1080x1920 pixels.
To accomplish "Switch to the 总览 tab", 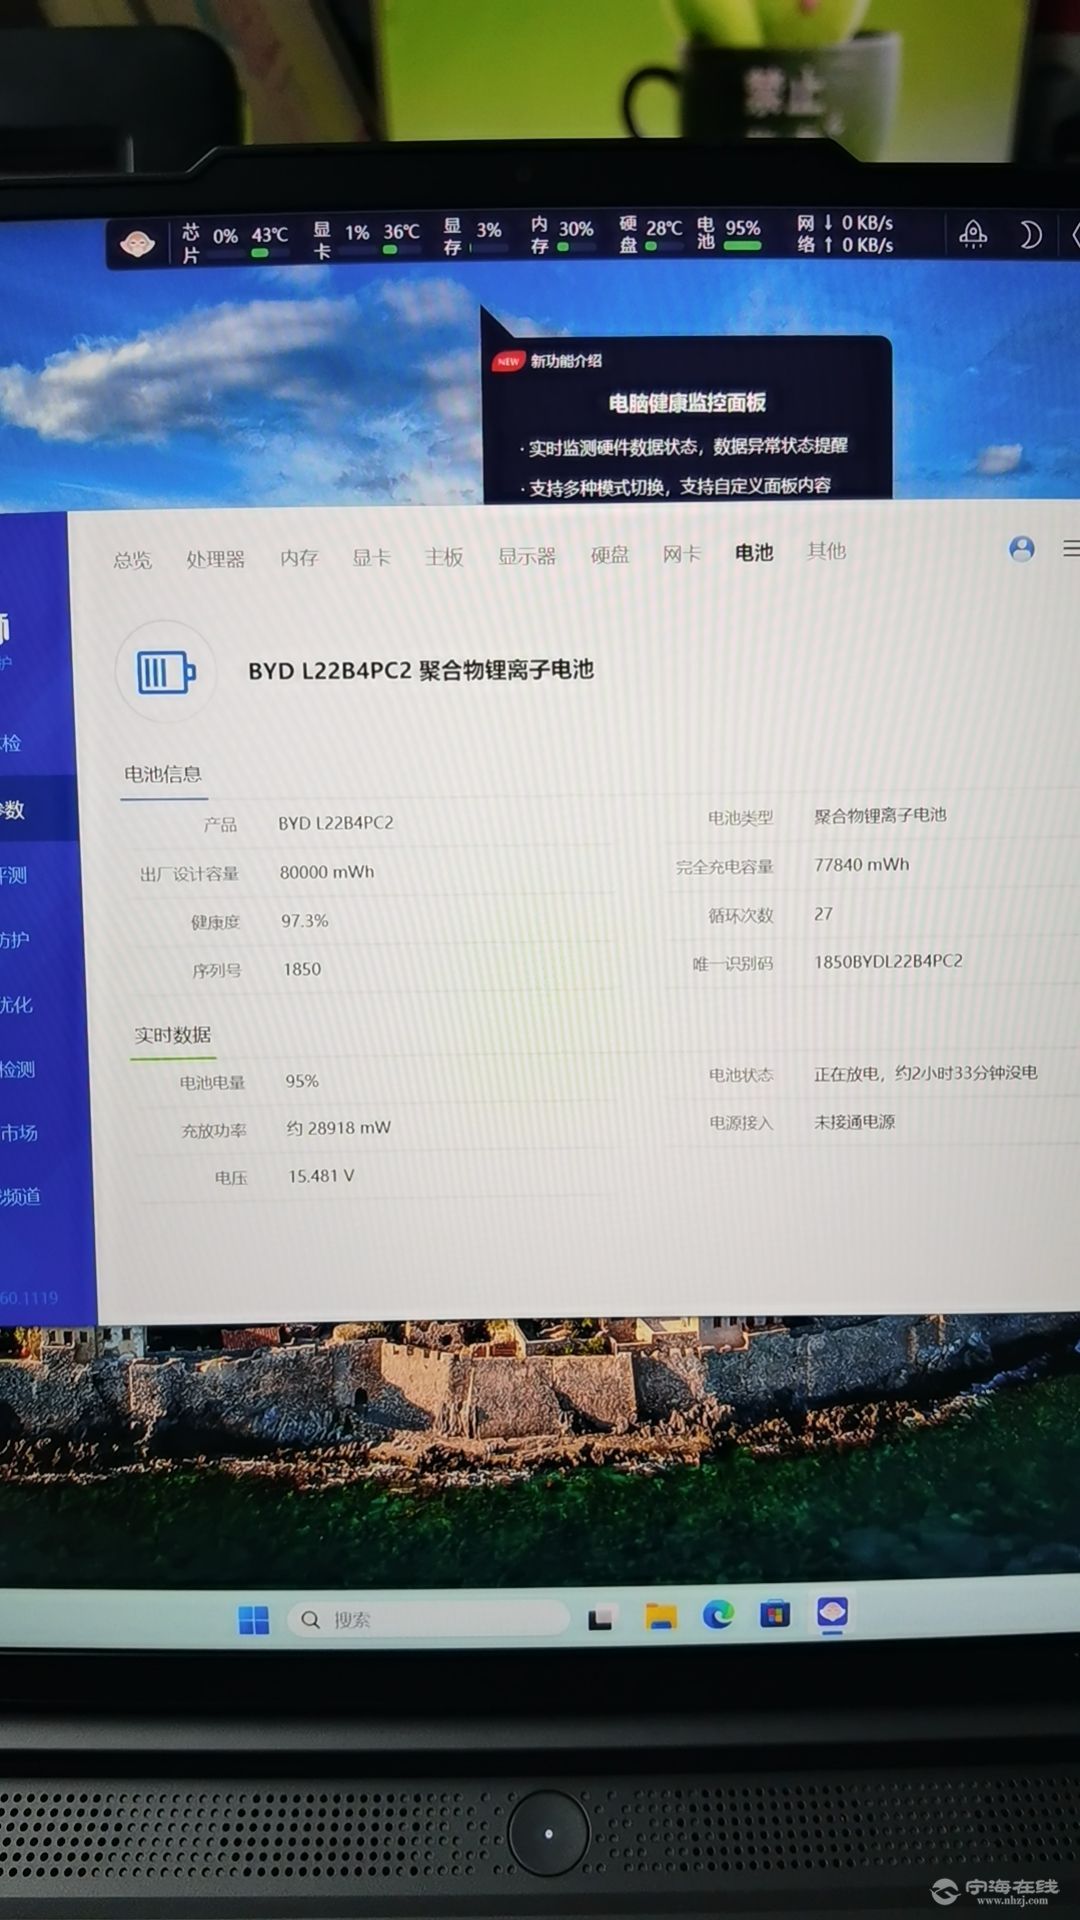I will pyautogui.click(x=132, y=560).
